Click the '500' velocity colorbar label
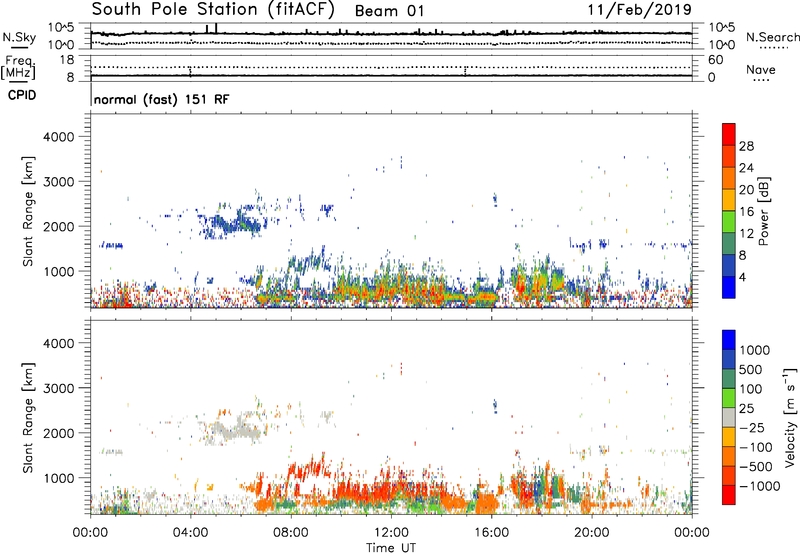Image resolution: width=800 pixels, height=554 pixels. click(751, 369)
